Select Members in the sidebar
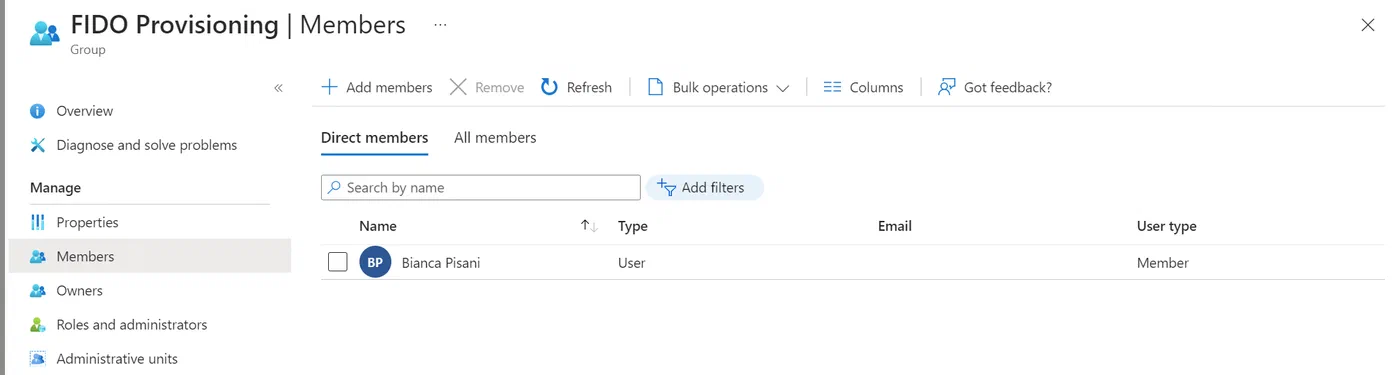This screenshot has height=375, width=1400. click(x=150, y=256)
